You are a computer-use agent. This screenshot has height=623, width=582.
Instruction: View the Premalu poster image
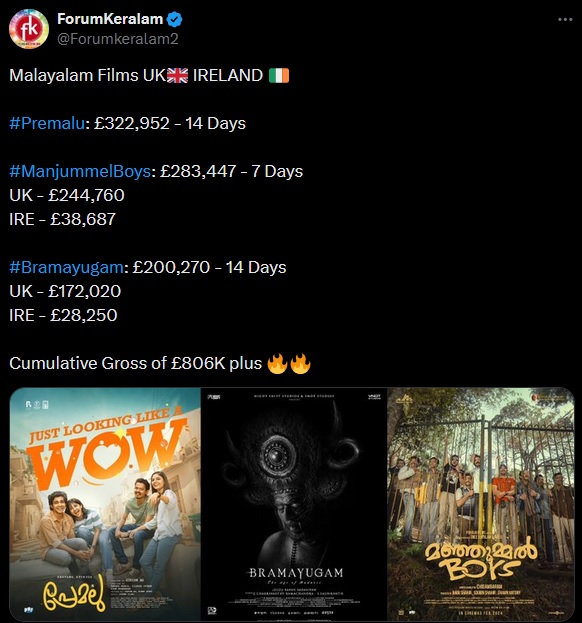coord(105,504)
